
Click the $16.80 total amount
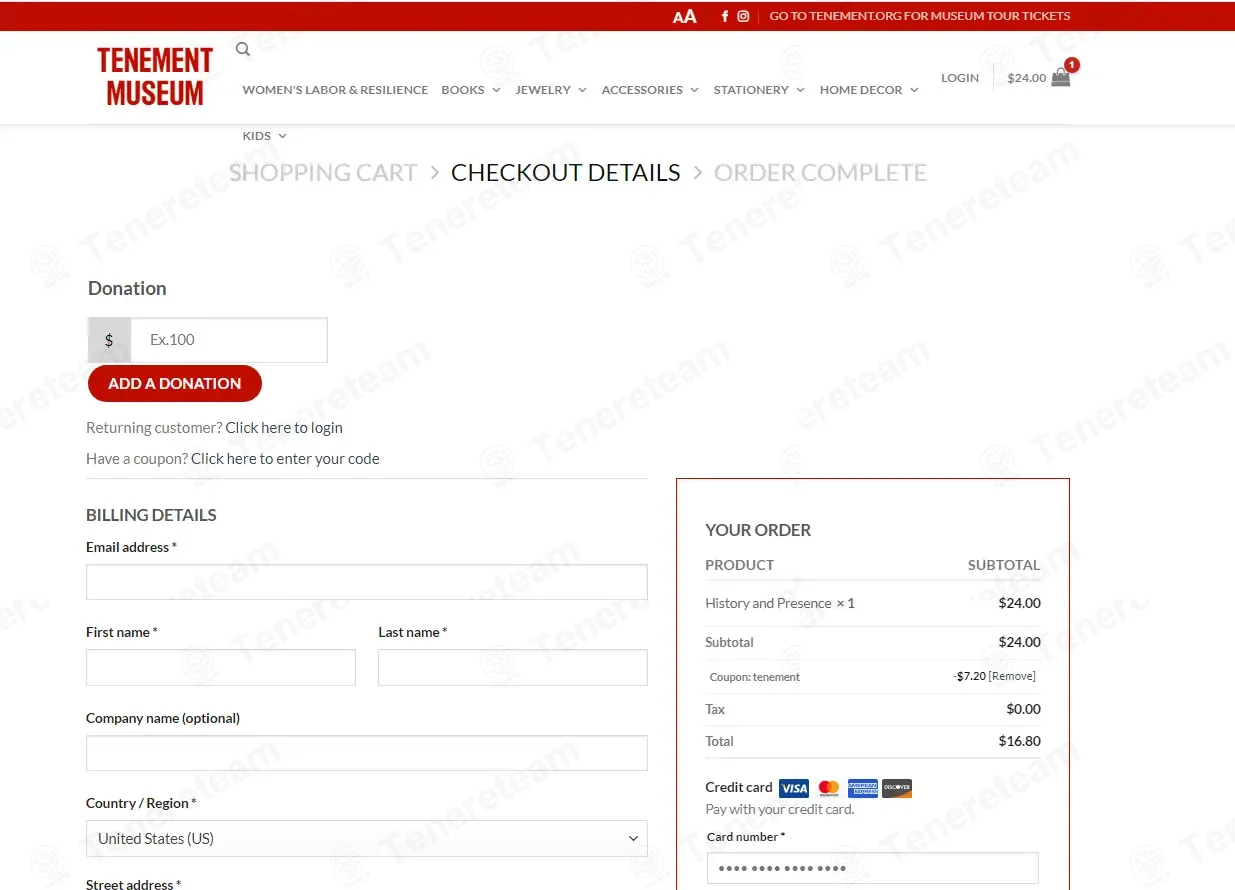coord(1019,741)
